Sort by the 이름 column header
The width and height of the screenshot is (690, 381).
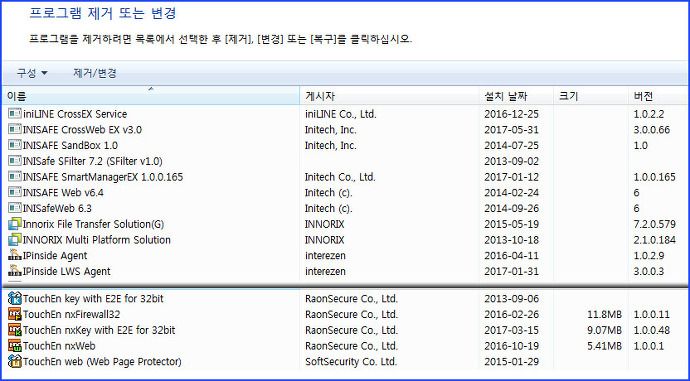click(x=151, y=96)
